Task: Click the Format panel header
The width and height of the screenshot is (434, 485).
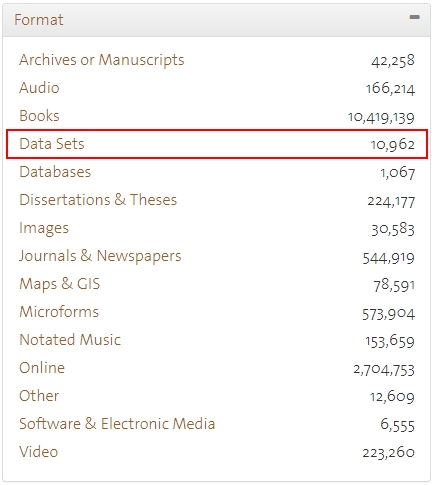Action: coord(217,20)
